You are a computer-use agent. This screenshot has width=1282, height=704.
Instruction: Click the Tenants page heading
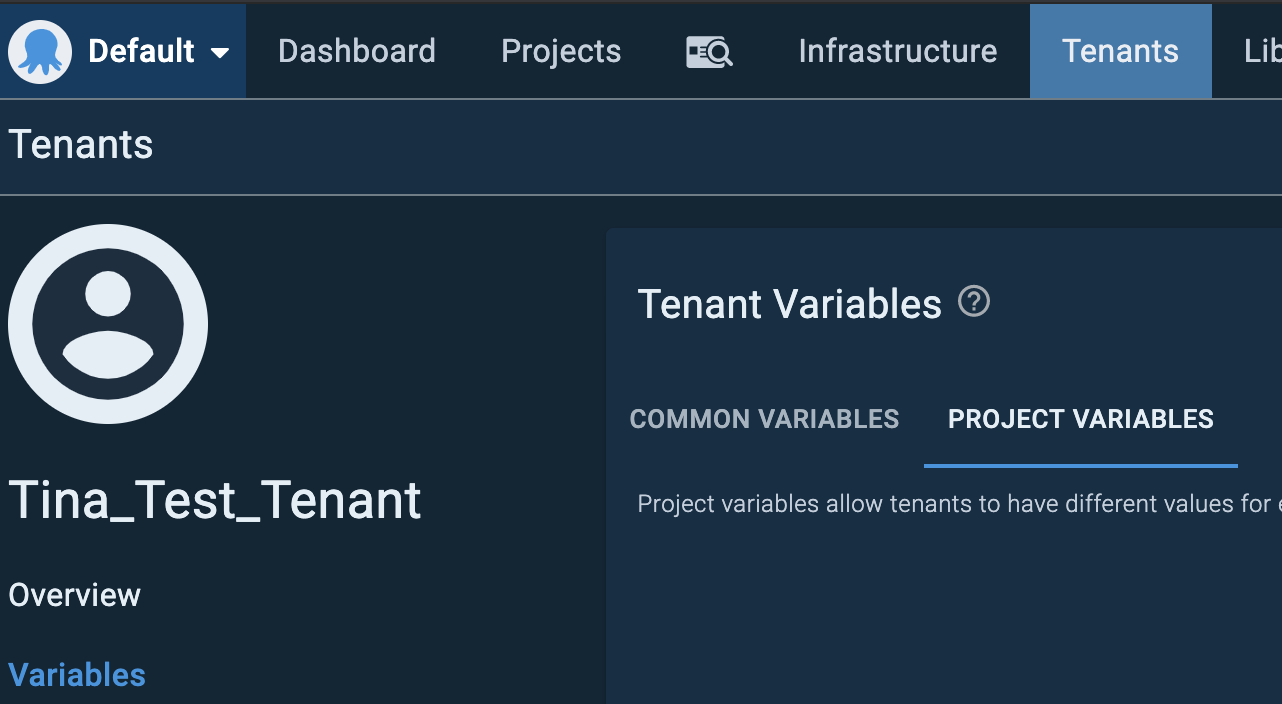(80, 144)
